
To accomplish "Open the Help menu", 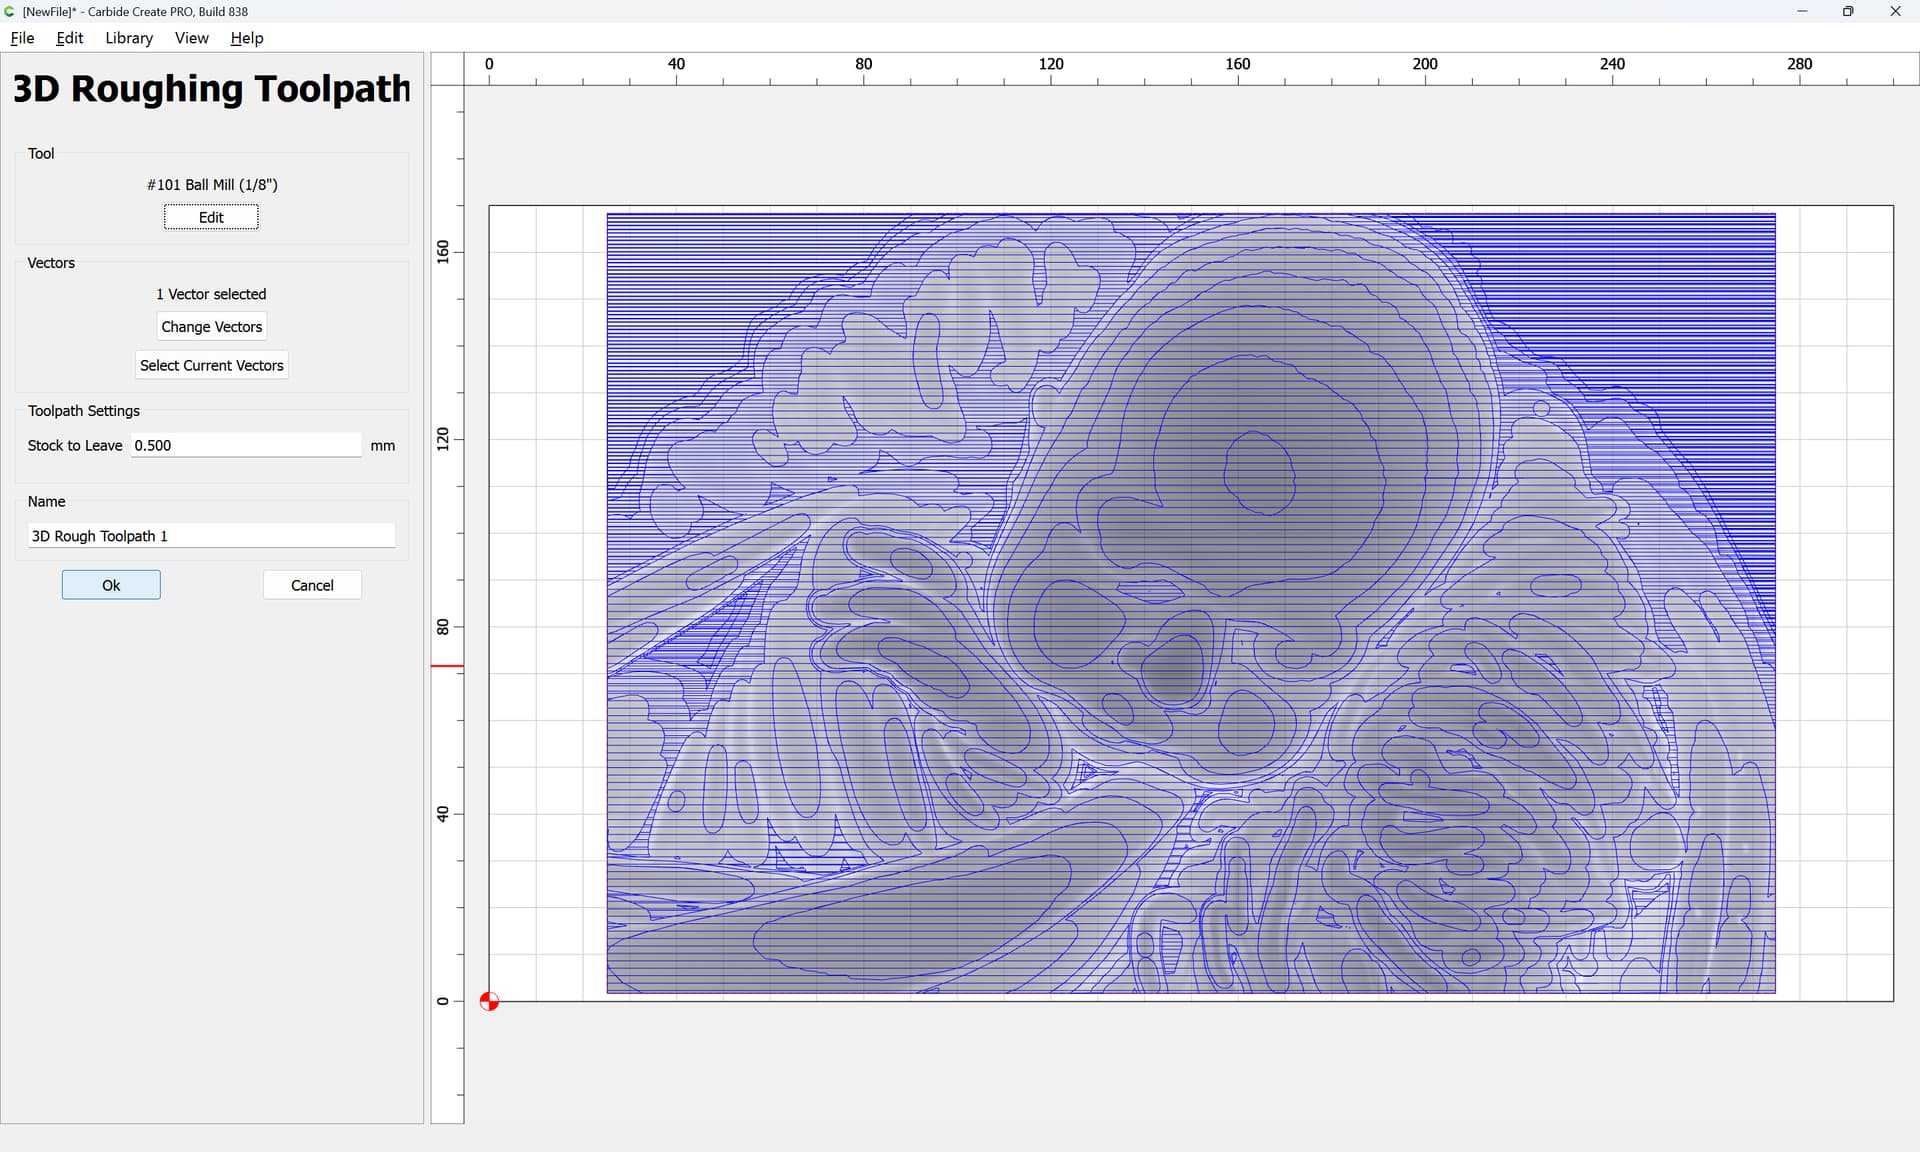I will click(x=246, y=38).
